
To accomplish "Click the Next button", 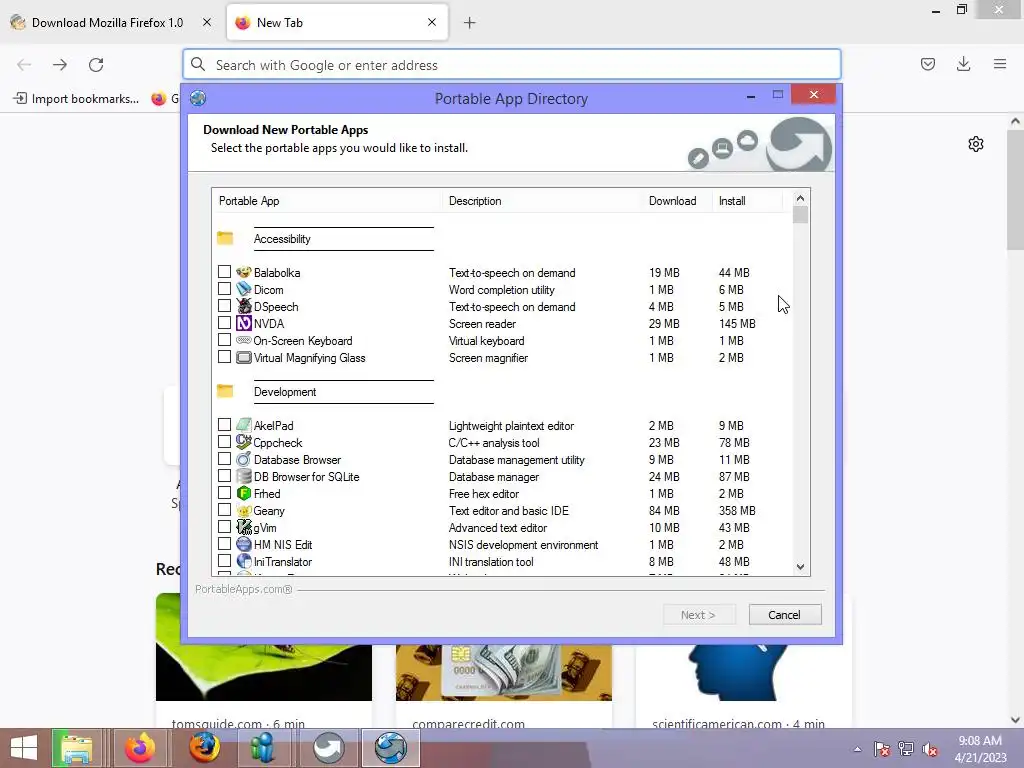I will [x=699, y=615].
